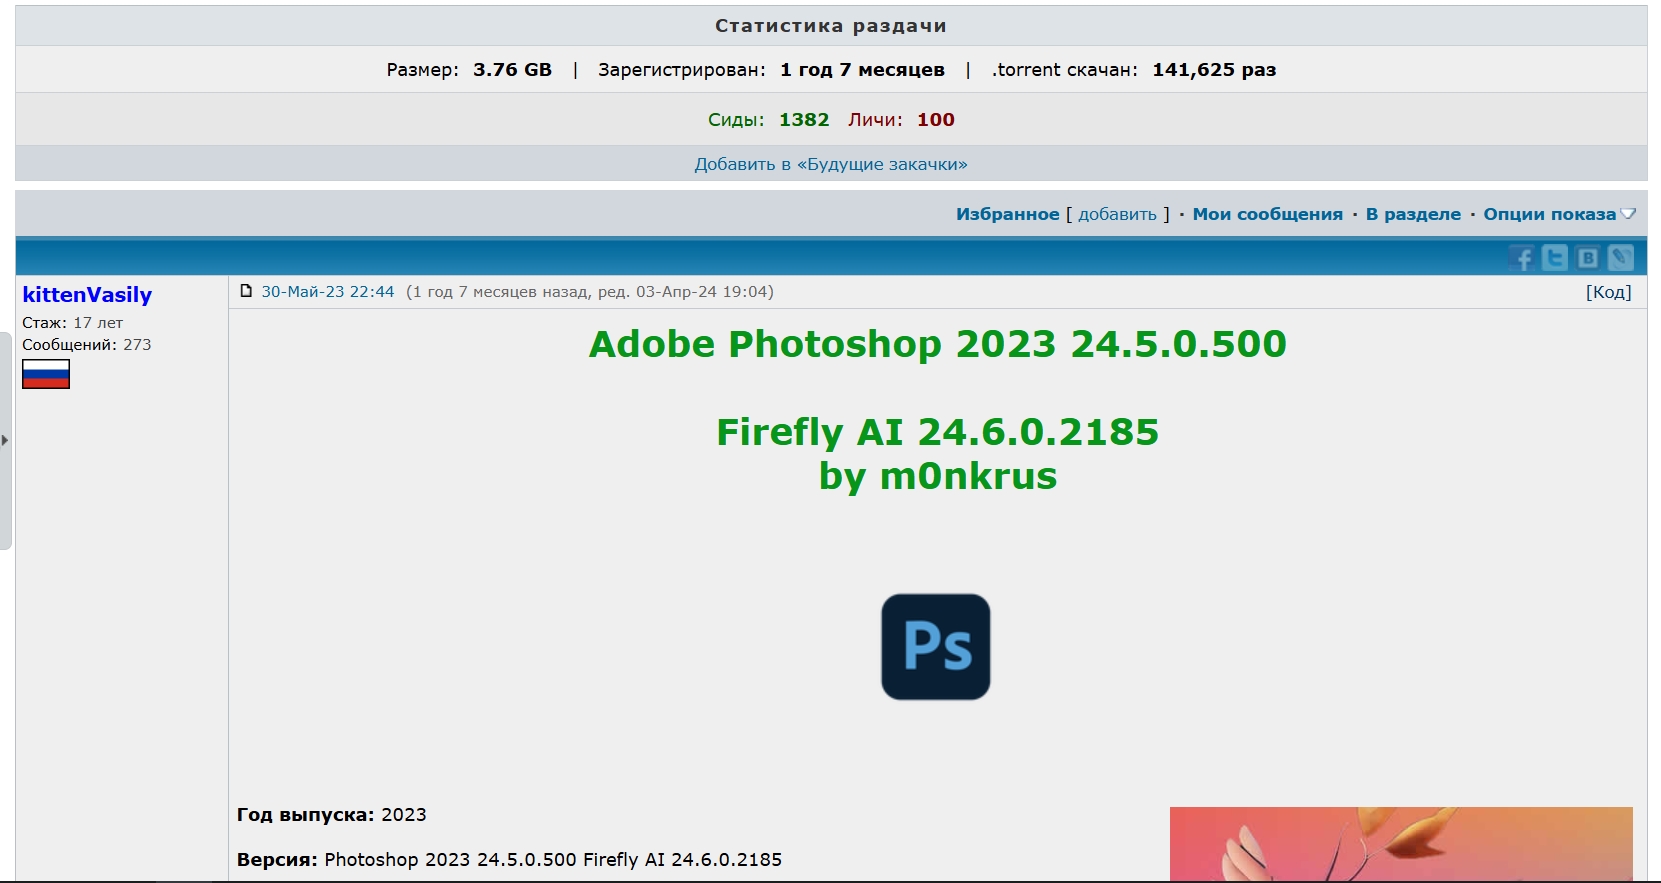Click the Сообщений: 273 text
The height and width of the screenshot is (883, 1661).
(87, 345)
